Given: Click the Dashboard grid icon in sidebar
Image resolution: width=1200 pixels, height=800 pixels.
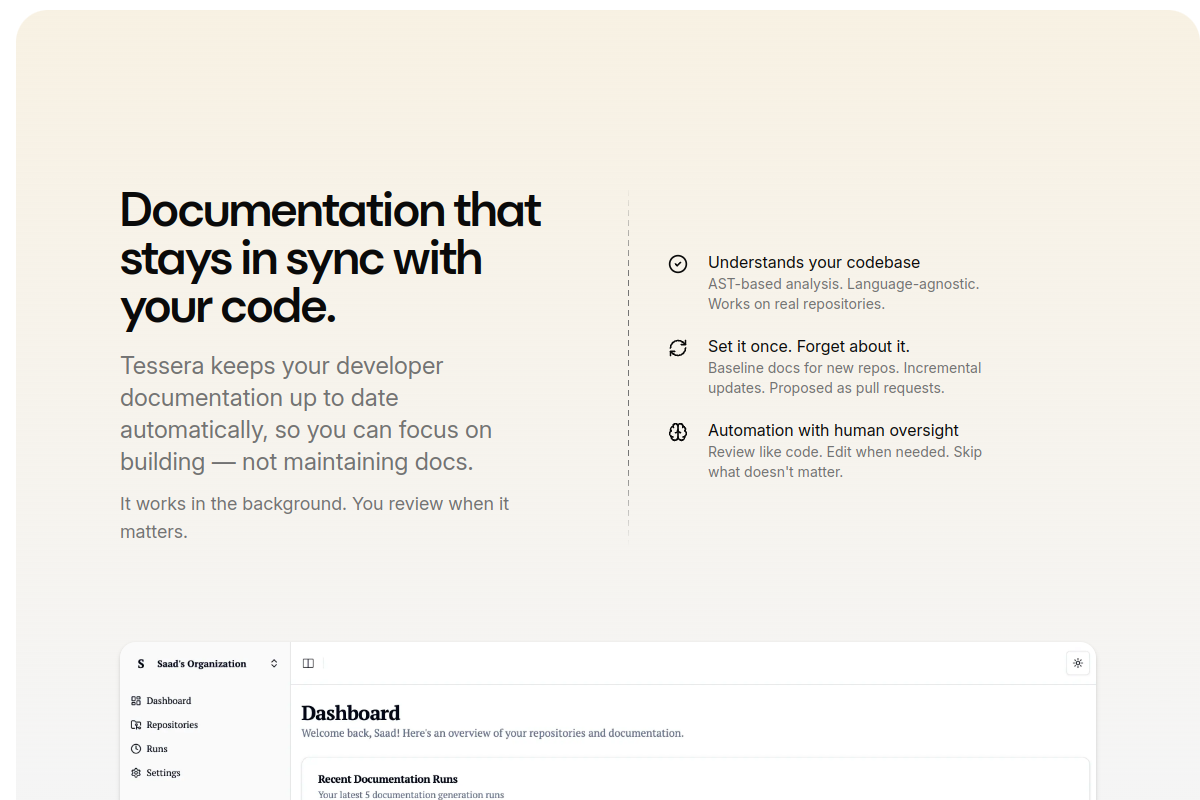Looking at the screenshot, I should coord(136,701).
